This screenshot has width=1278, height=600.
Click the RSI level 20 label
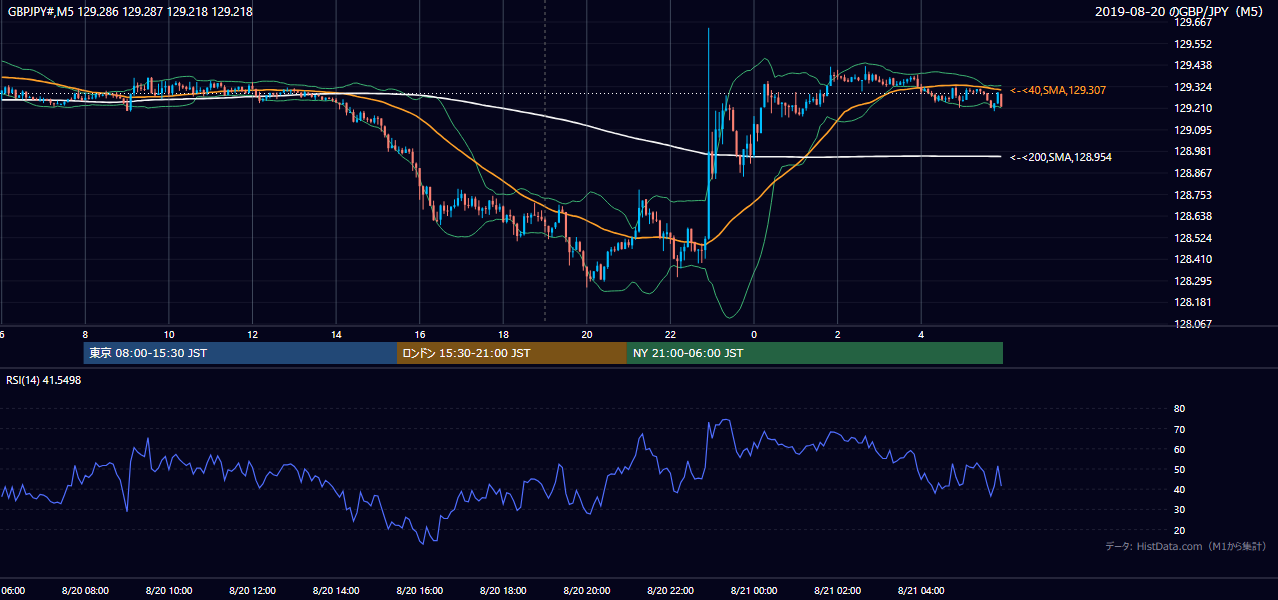(x=1179, y=530)
